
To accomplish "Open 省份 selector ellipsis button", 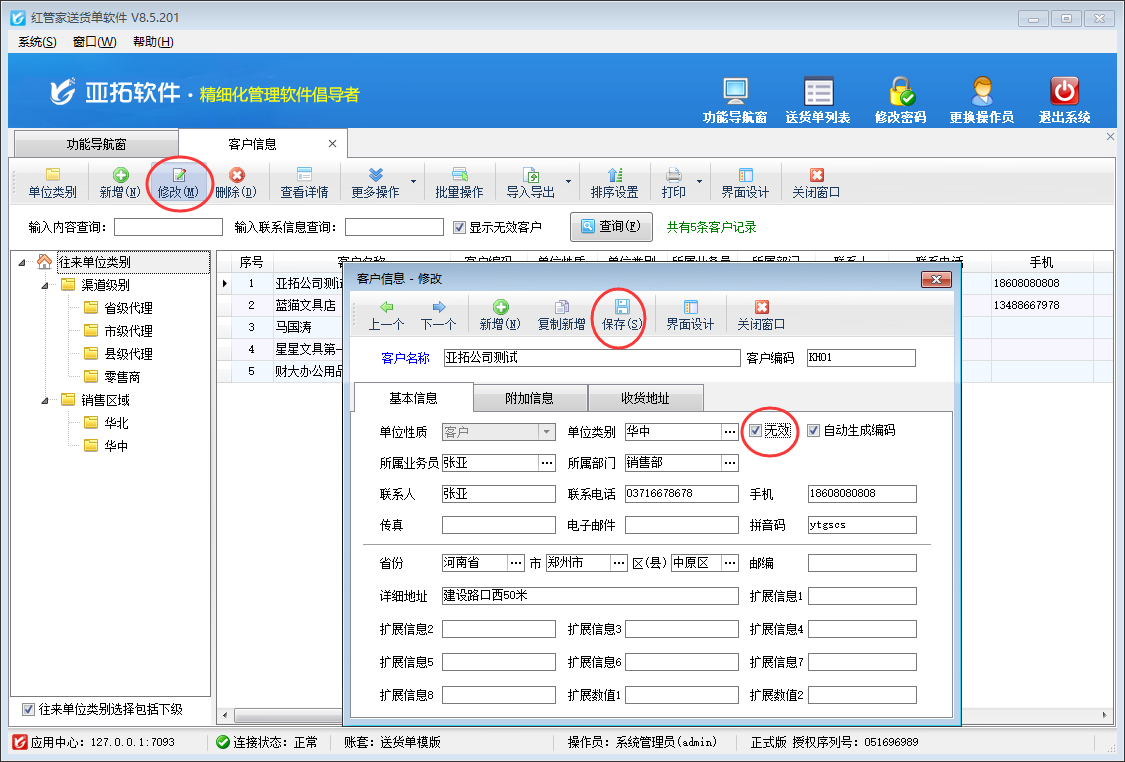I will [x=516, y=563].
